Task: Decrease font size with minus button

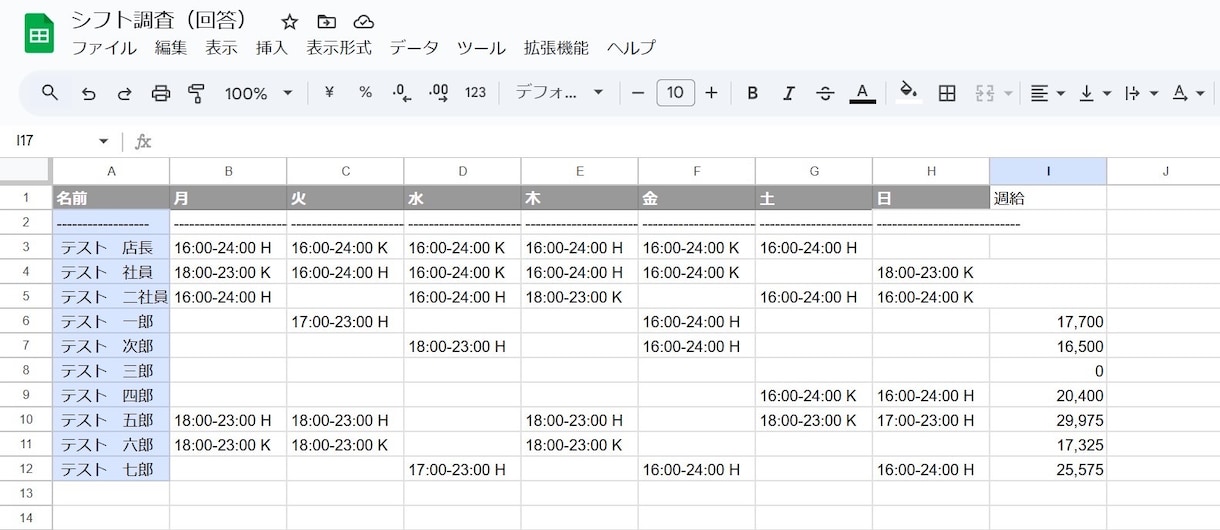Action: [638, 93]
